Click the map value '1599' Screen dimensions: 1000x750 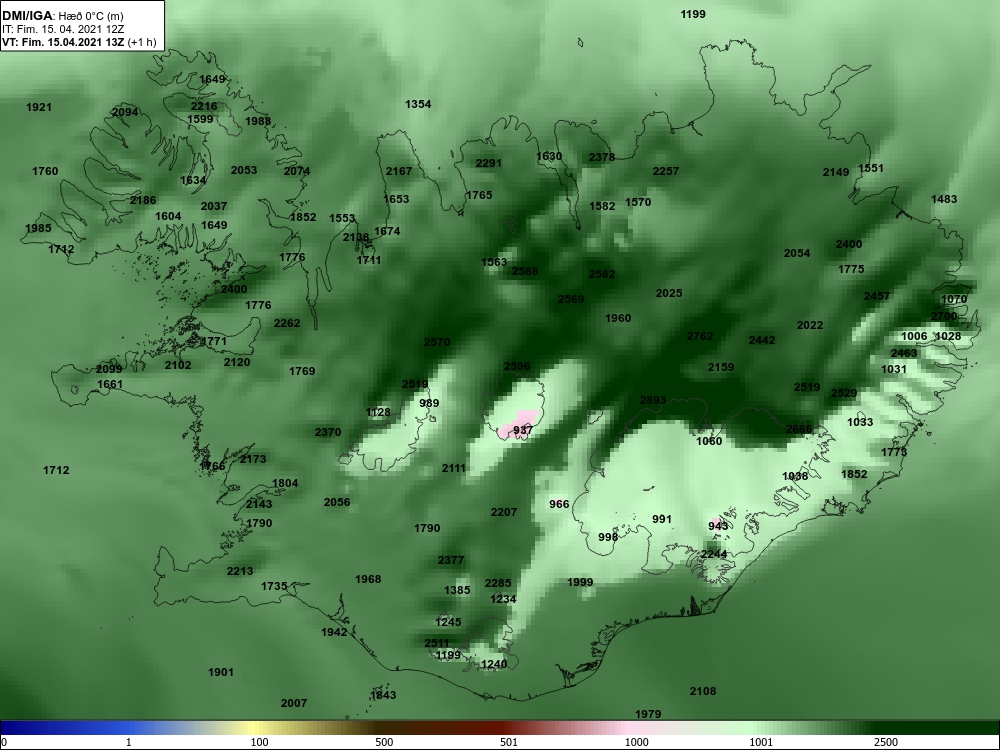tap(200, 119)
